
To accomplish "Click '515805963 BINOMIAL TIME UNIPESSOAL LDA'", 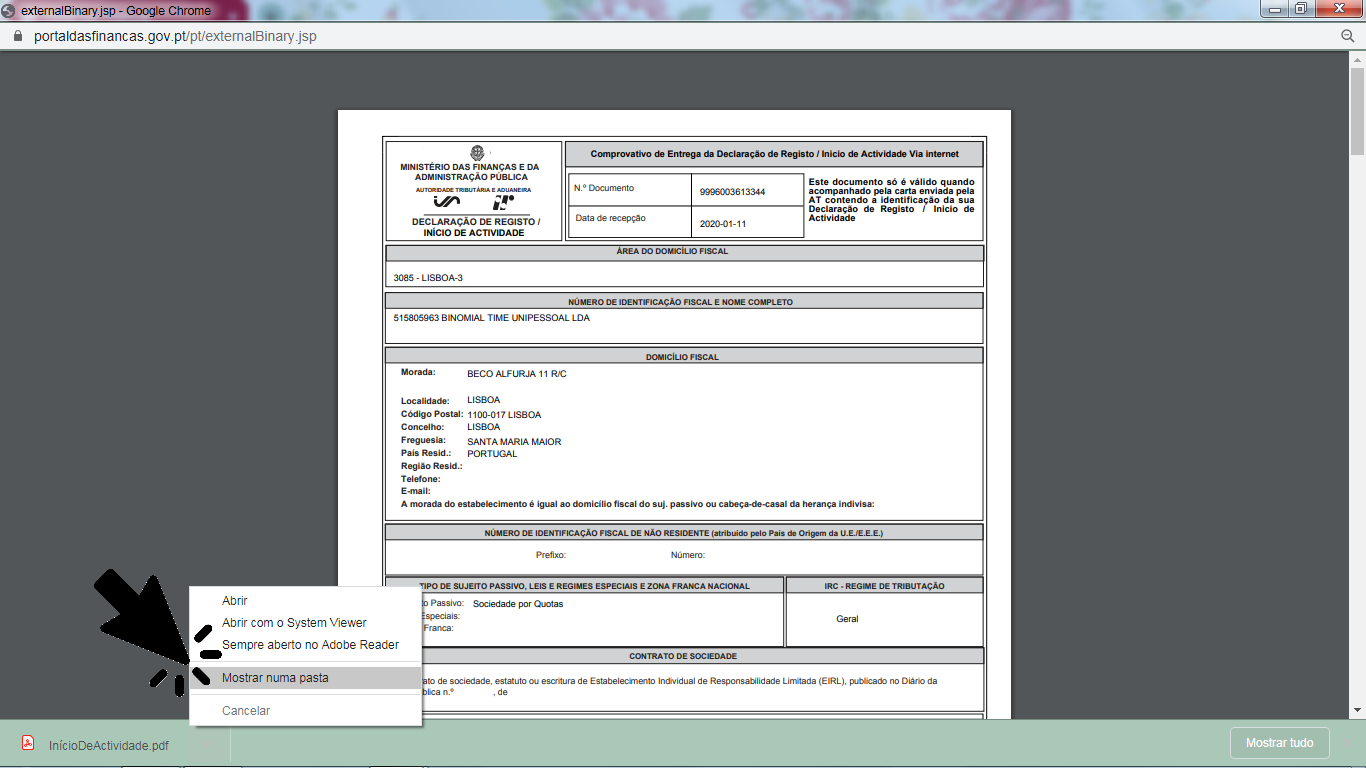I will tap(492, 318).
